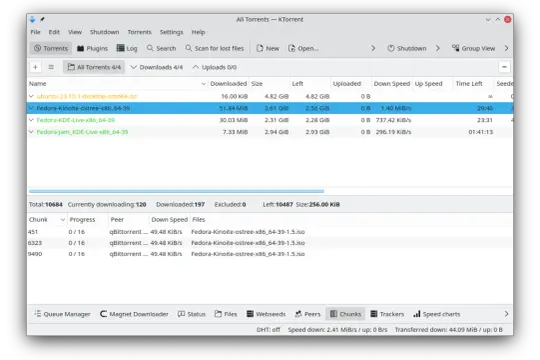Image resolution: width=540 pixels, height=360 pixels.
Task: Click the arrow icon beside Fedora-KDE-Live torrent
Action: point(31,120)
